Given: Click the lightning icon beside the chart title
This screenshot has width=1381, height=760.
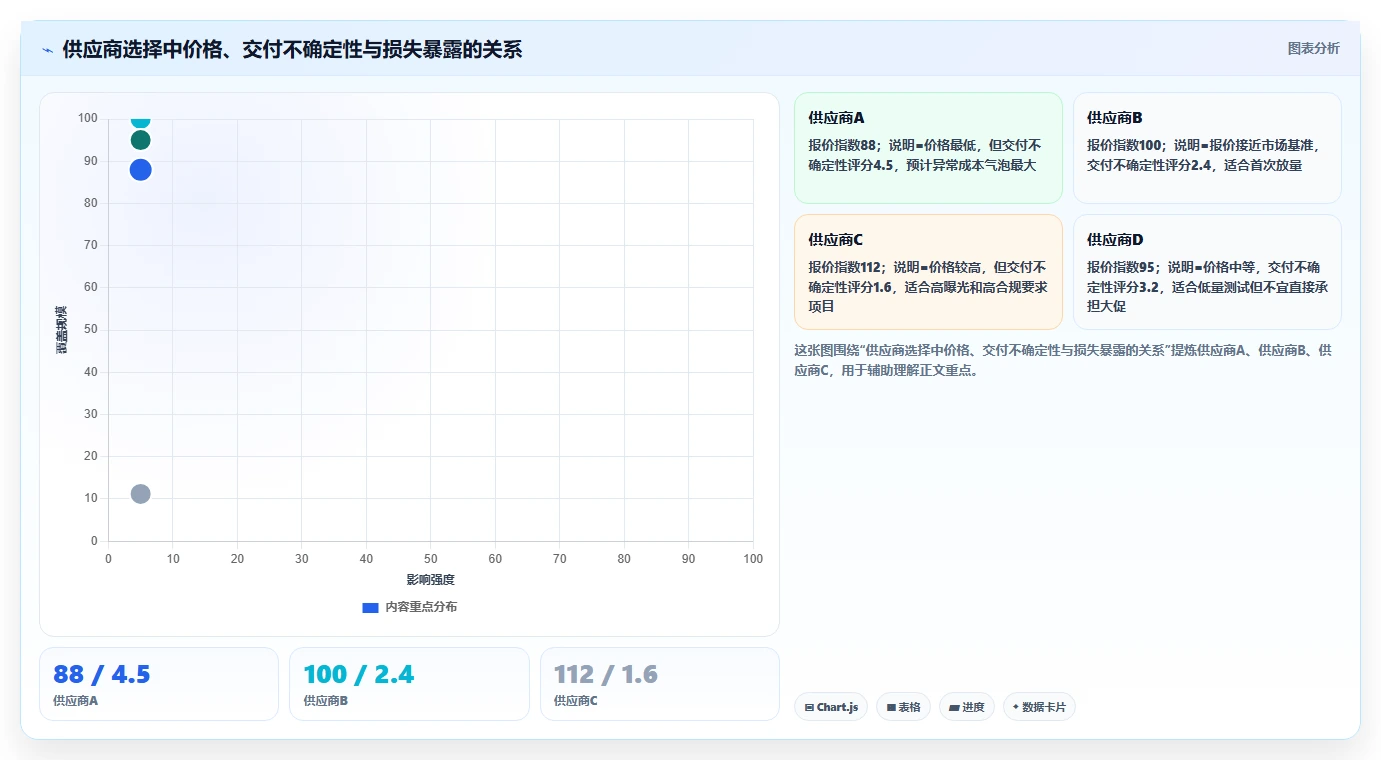Looking at the screenshot, I should pyautogui.click(x=47, y=50).
